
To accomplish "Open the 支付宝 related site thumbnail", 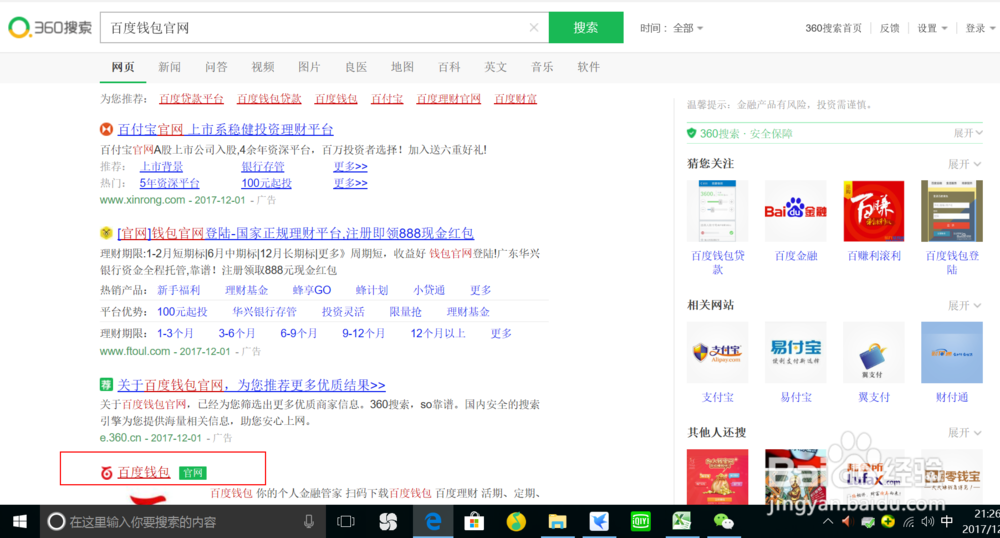I will [717, 353].
